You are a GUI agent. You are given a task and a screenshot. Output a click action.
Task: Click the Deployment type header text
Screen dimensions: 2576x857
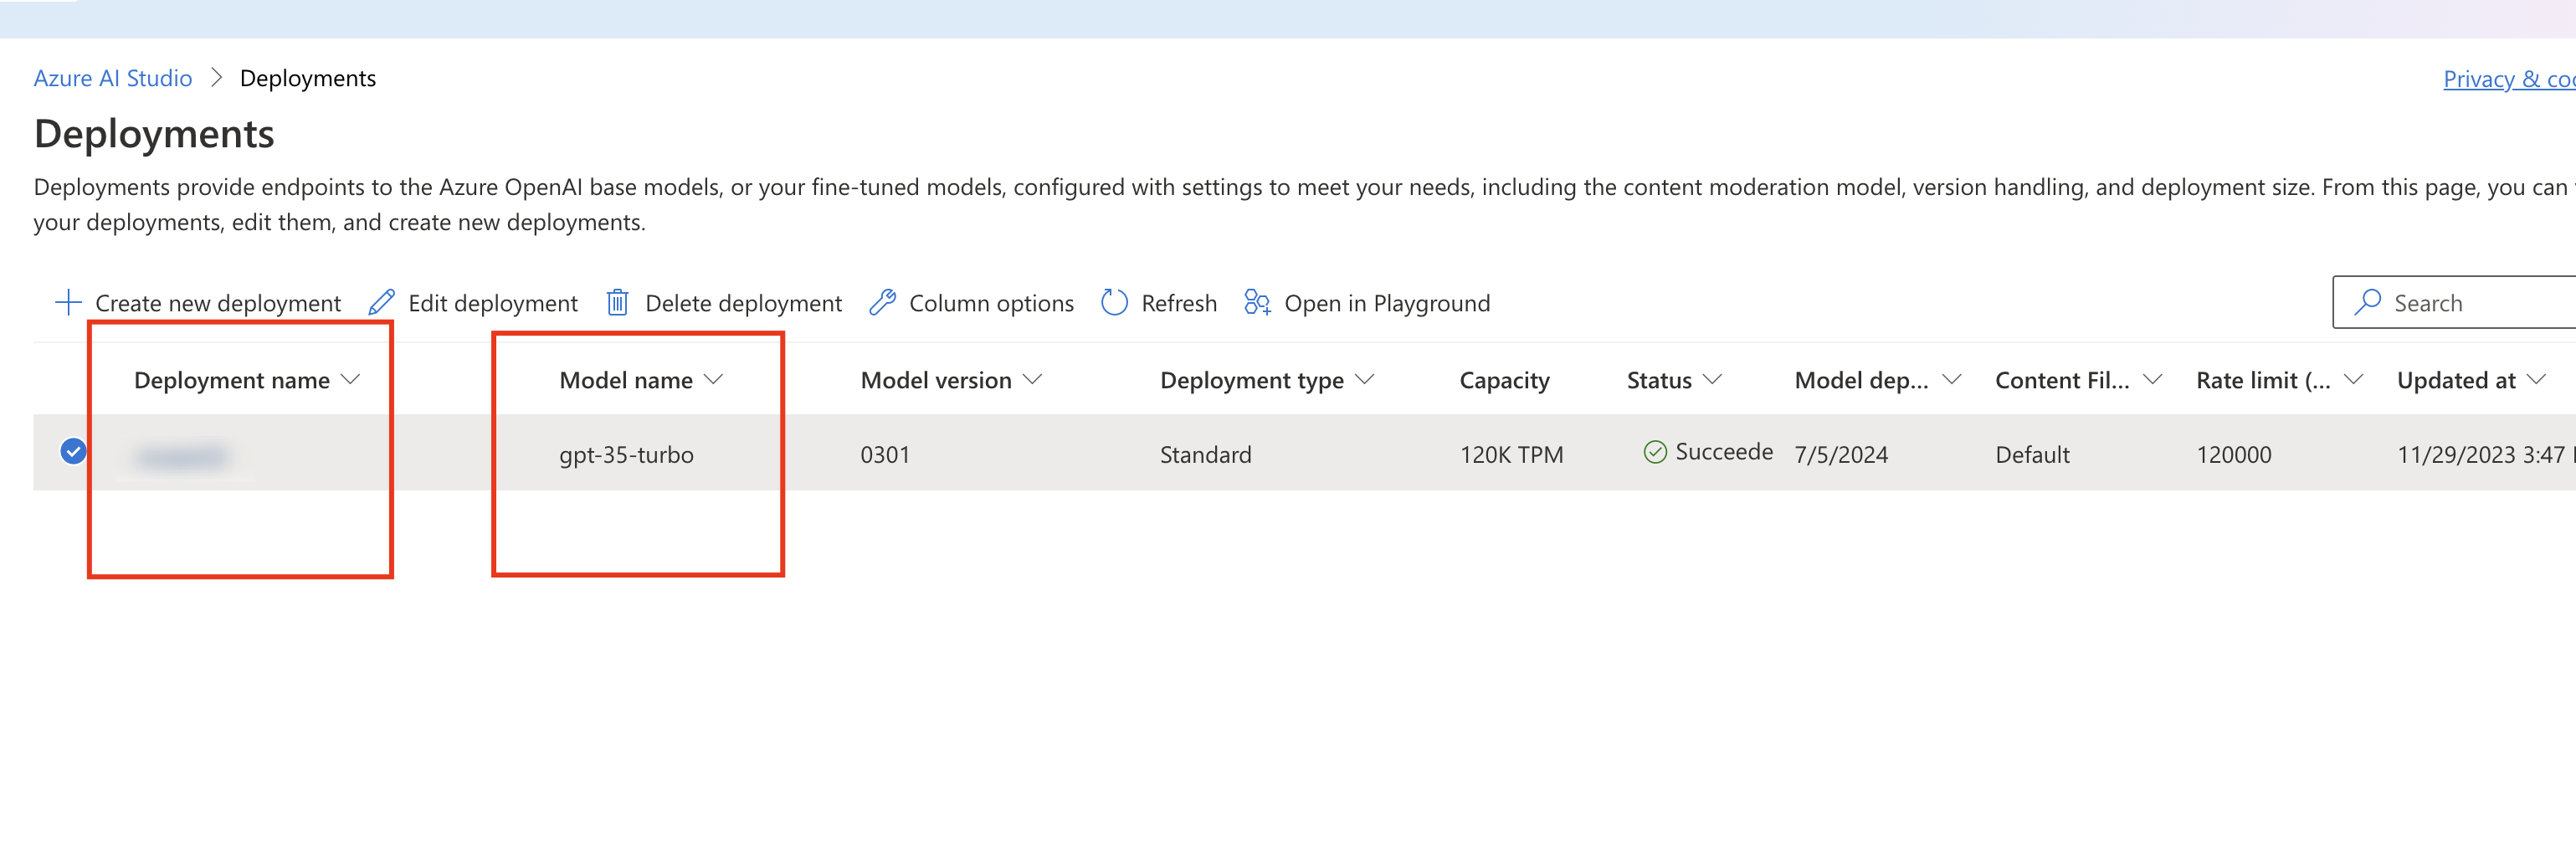click(x=1251, y=380)
